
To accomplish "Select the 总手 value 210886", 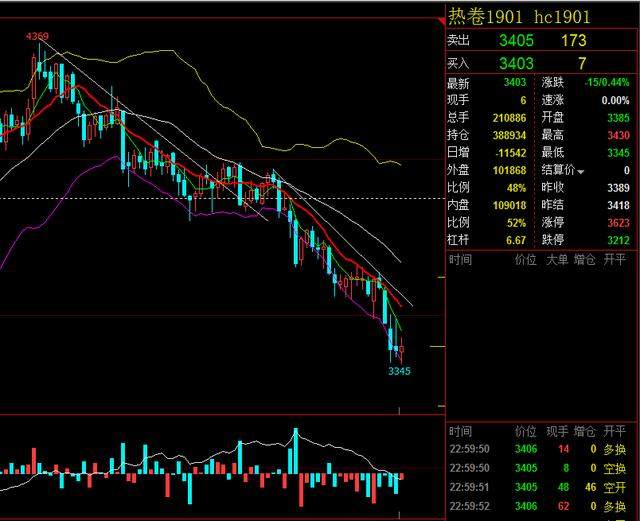I will 509,118.
